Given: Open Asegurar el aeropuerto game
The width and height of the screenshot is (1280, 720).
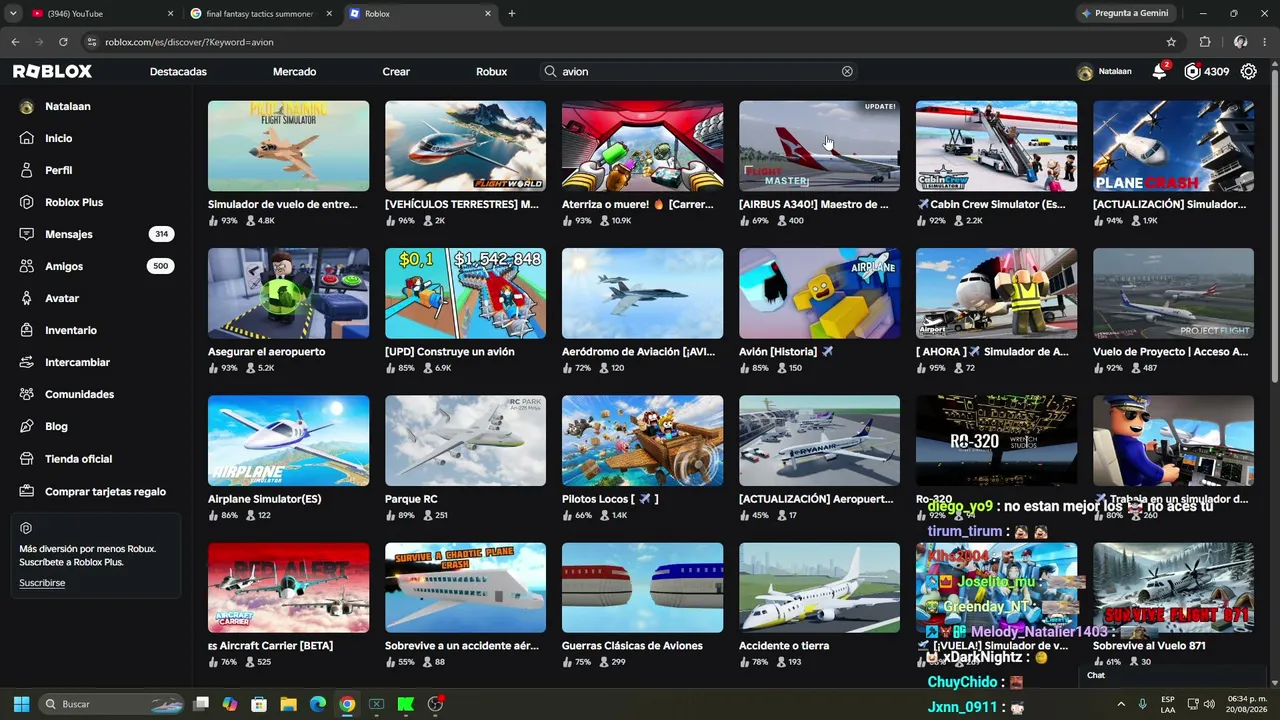Looking at the screenshot, I should 288,293.
